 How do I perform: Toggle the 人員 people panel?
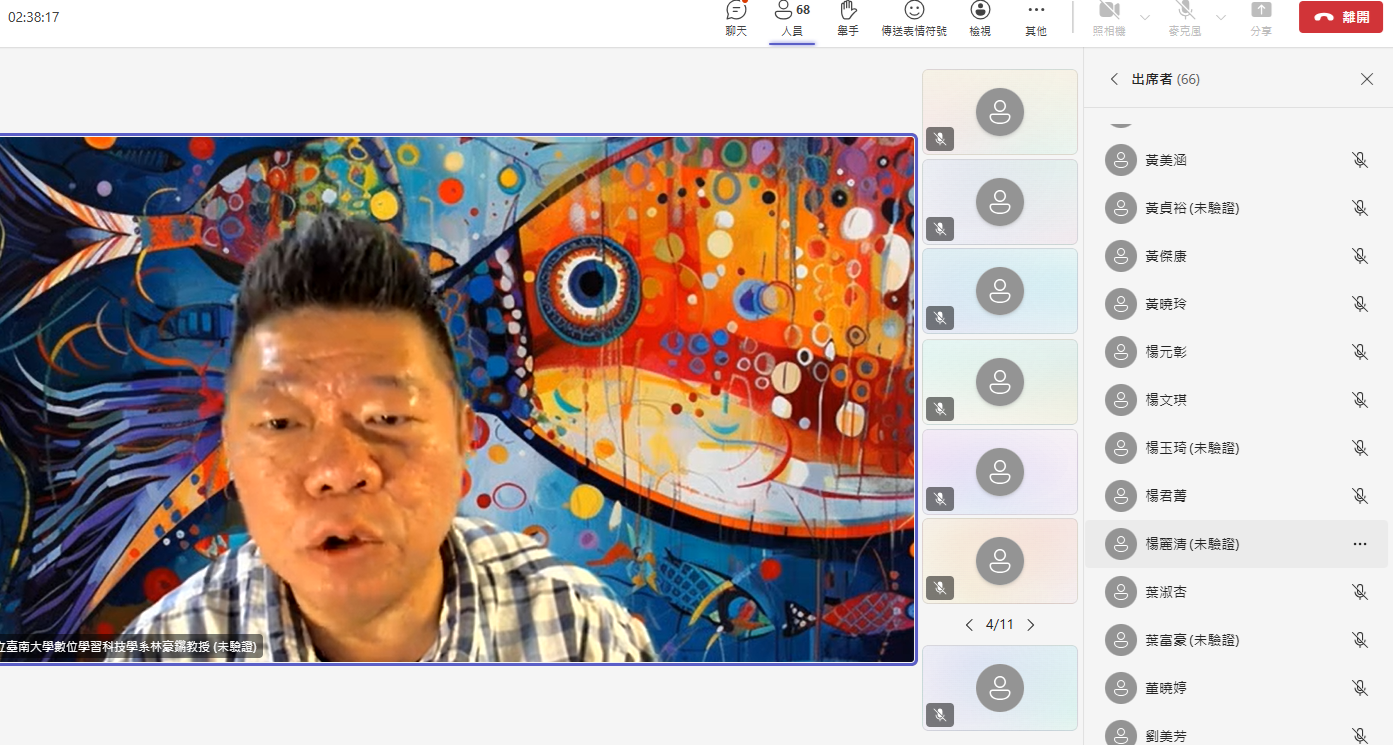tap(792, 19)
